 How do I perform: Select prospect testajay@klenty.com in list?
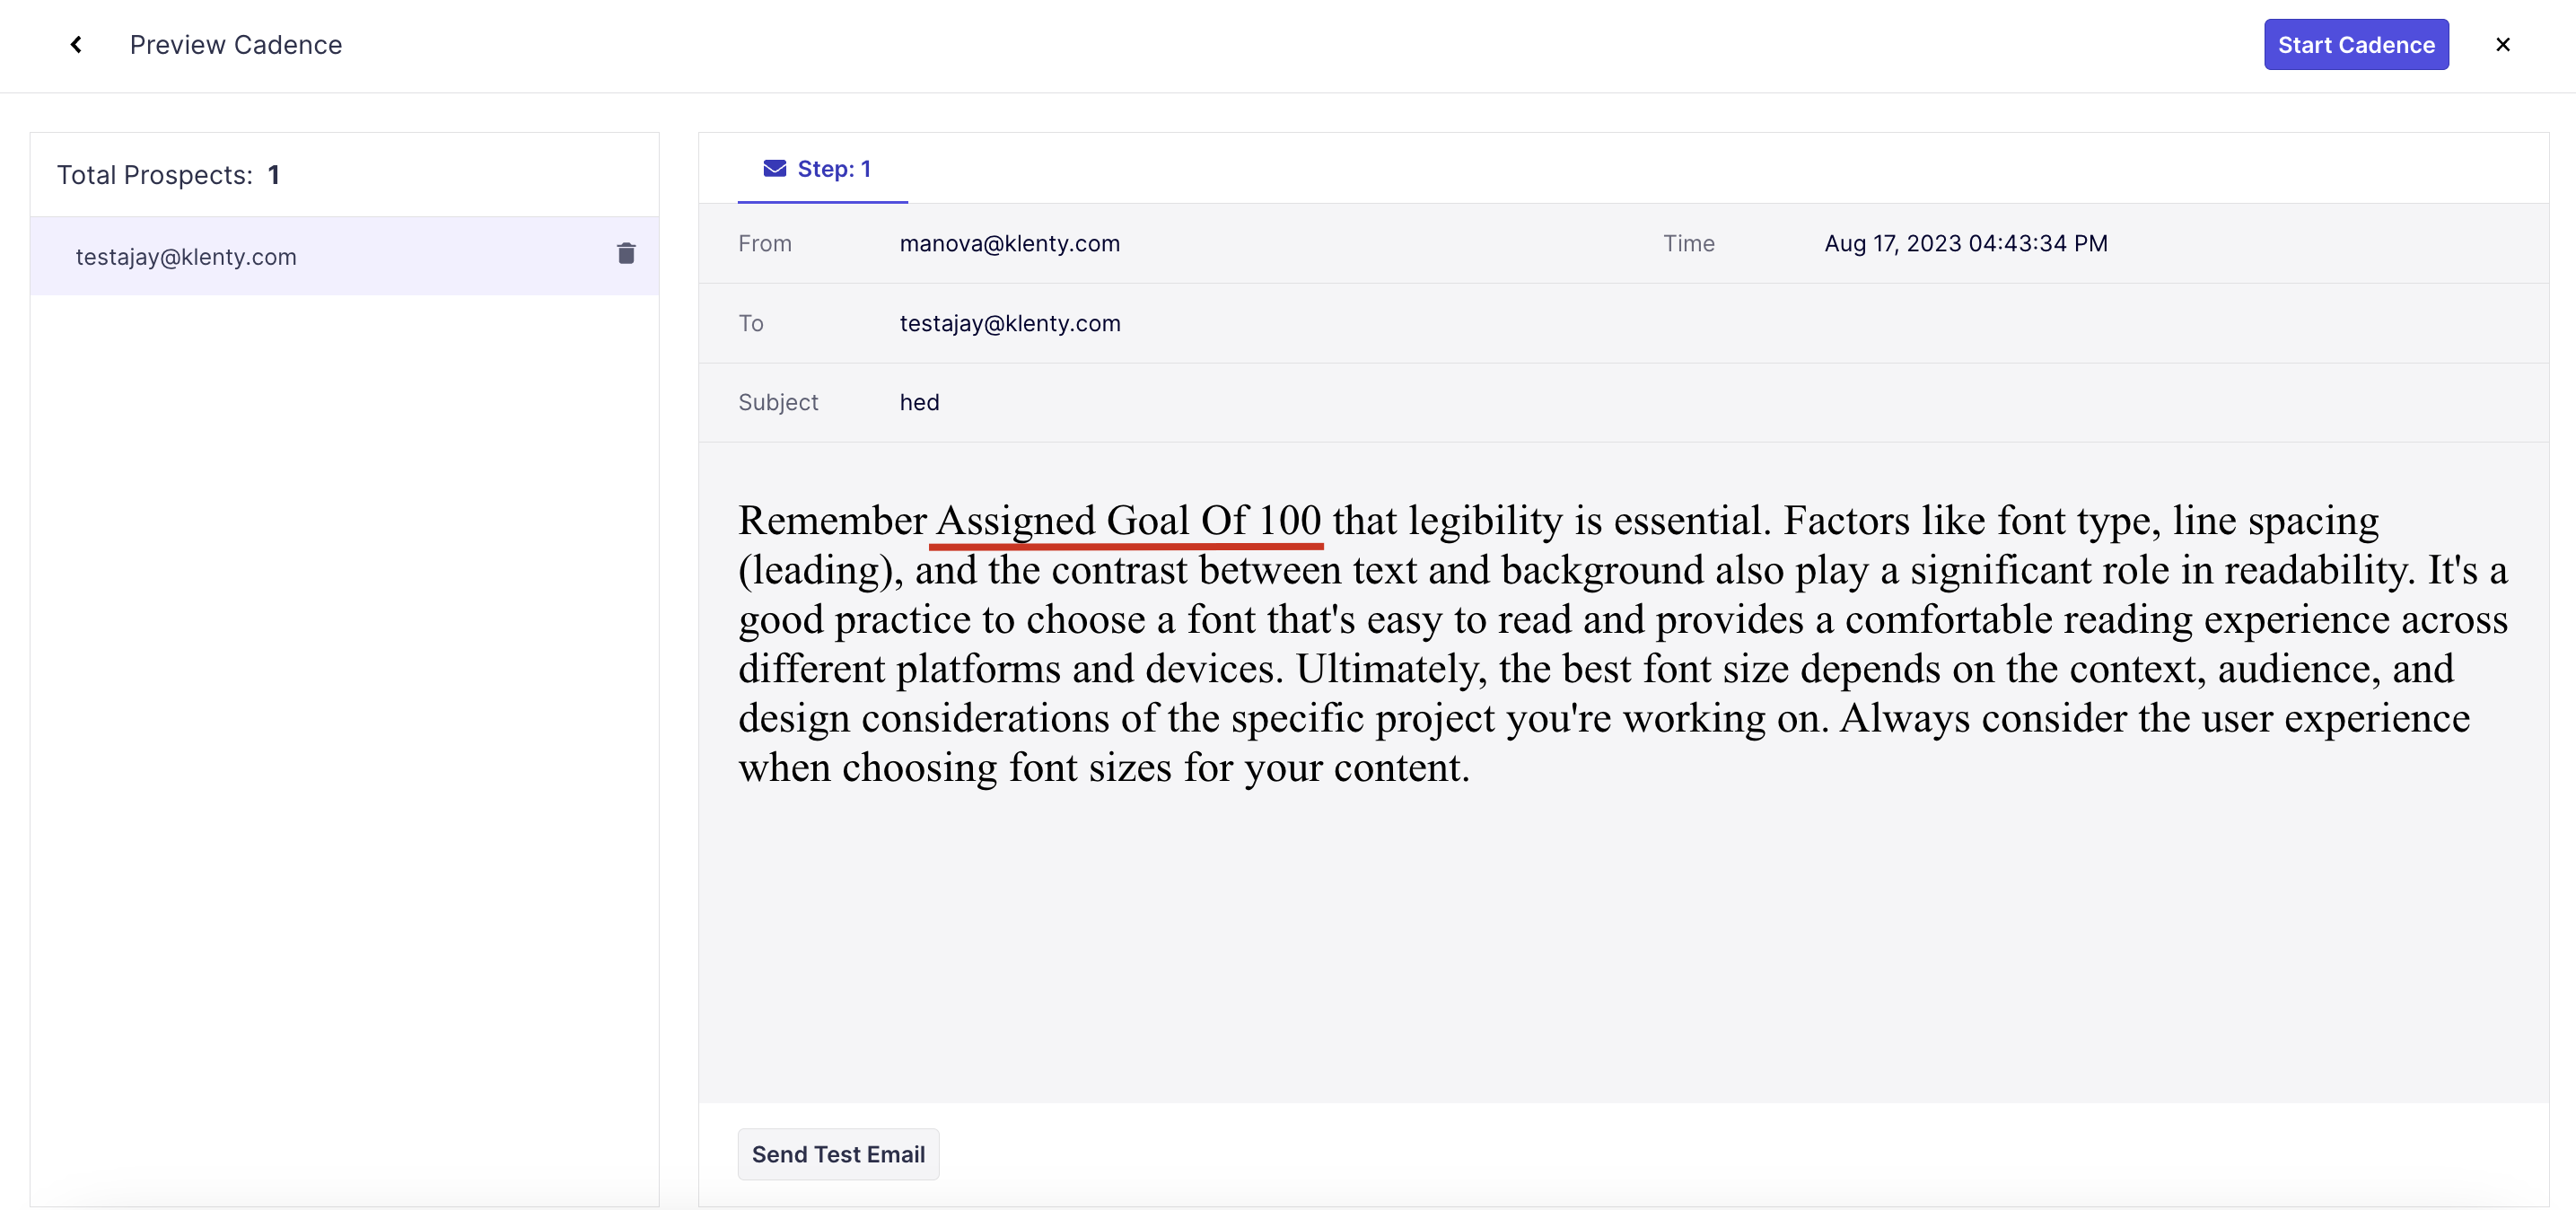[x=186, y=257]
